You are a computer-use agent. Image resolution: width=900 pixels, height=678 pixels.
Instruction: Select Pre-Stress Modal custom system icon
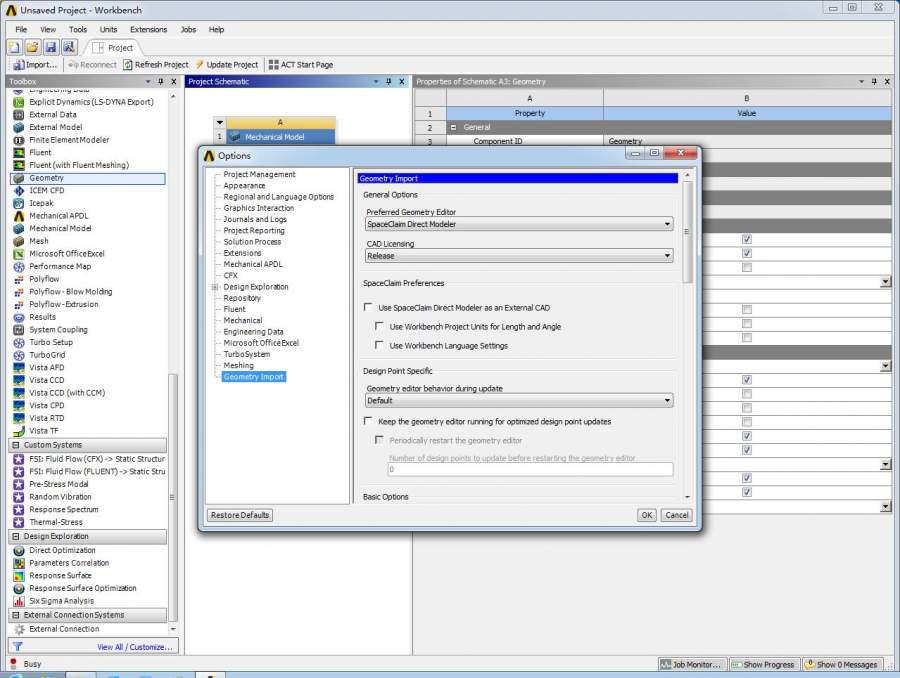coord(19,484)
